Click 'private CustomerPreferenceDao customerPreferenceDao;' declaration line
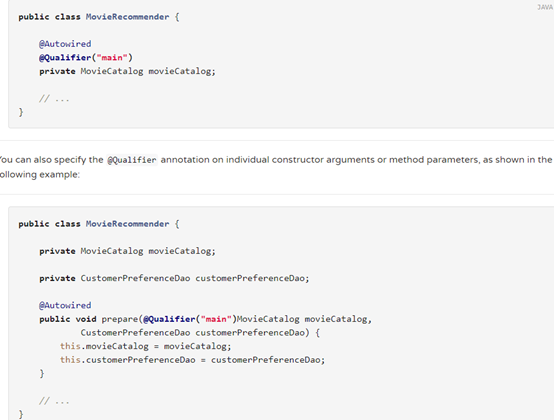 [174, 278]
